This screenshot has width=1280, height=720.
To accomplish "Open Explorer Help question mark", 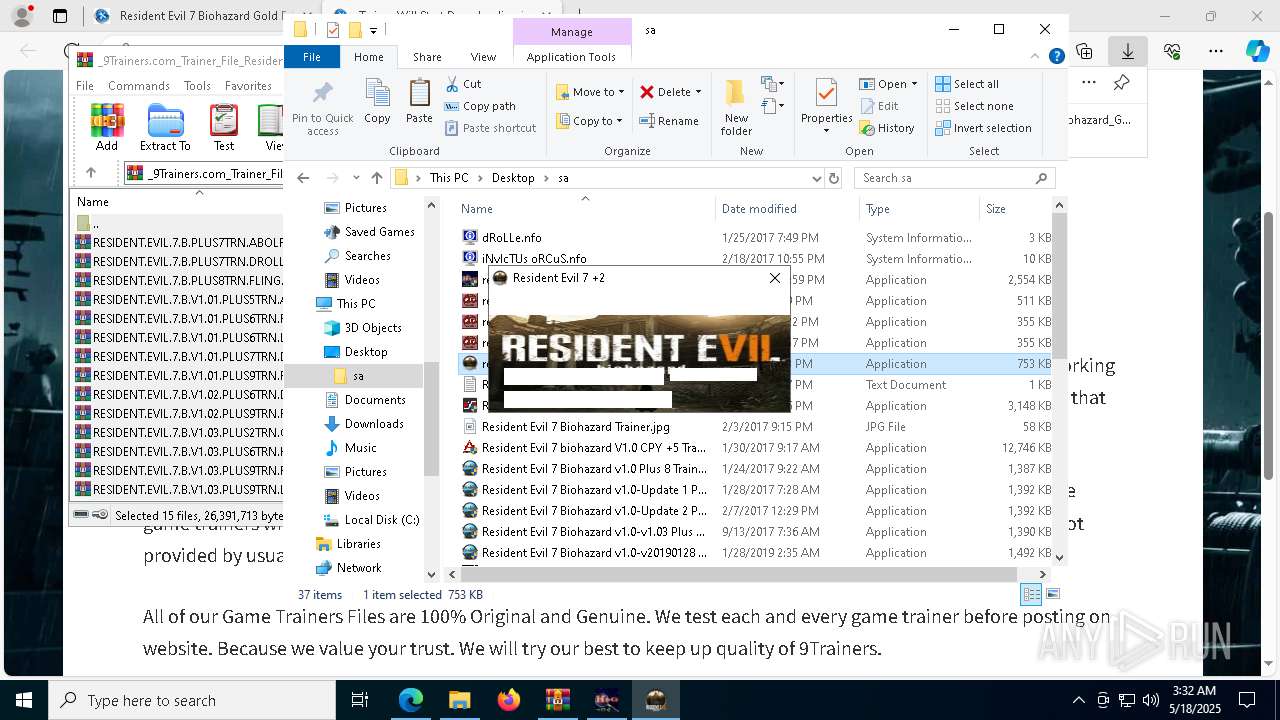I will pos(1056,57).
